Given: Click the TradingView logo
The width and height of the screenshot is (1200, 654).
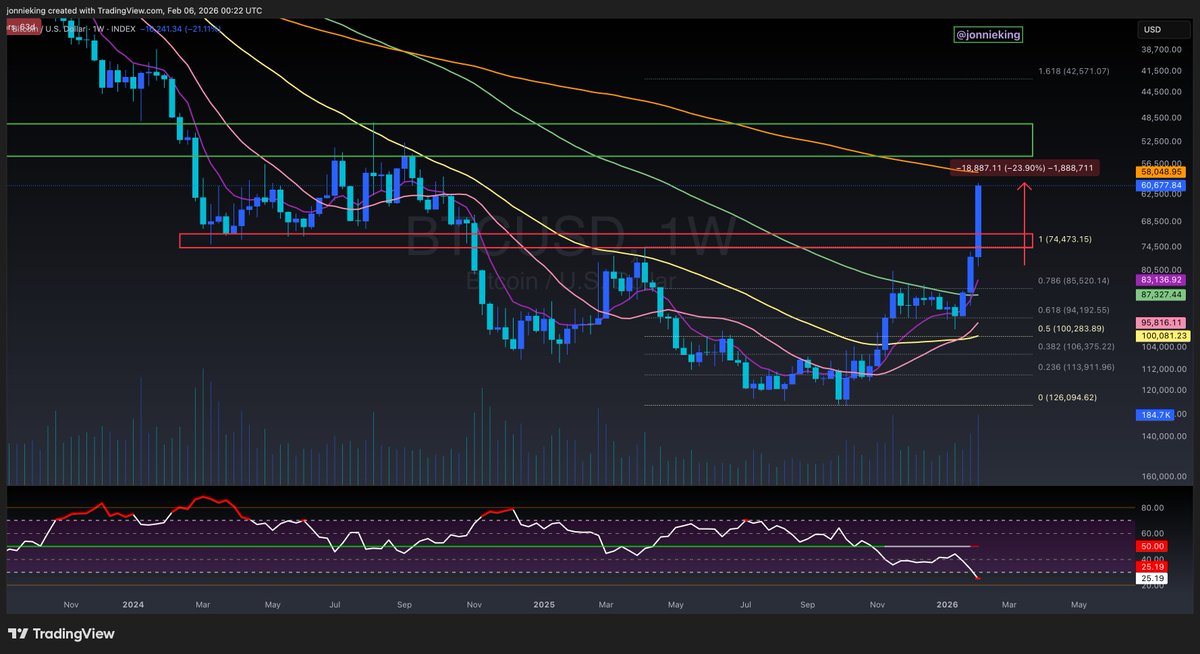Looking at the screenshot, I should 61,634.
